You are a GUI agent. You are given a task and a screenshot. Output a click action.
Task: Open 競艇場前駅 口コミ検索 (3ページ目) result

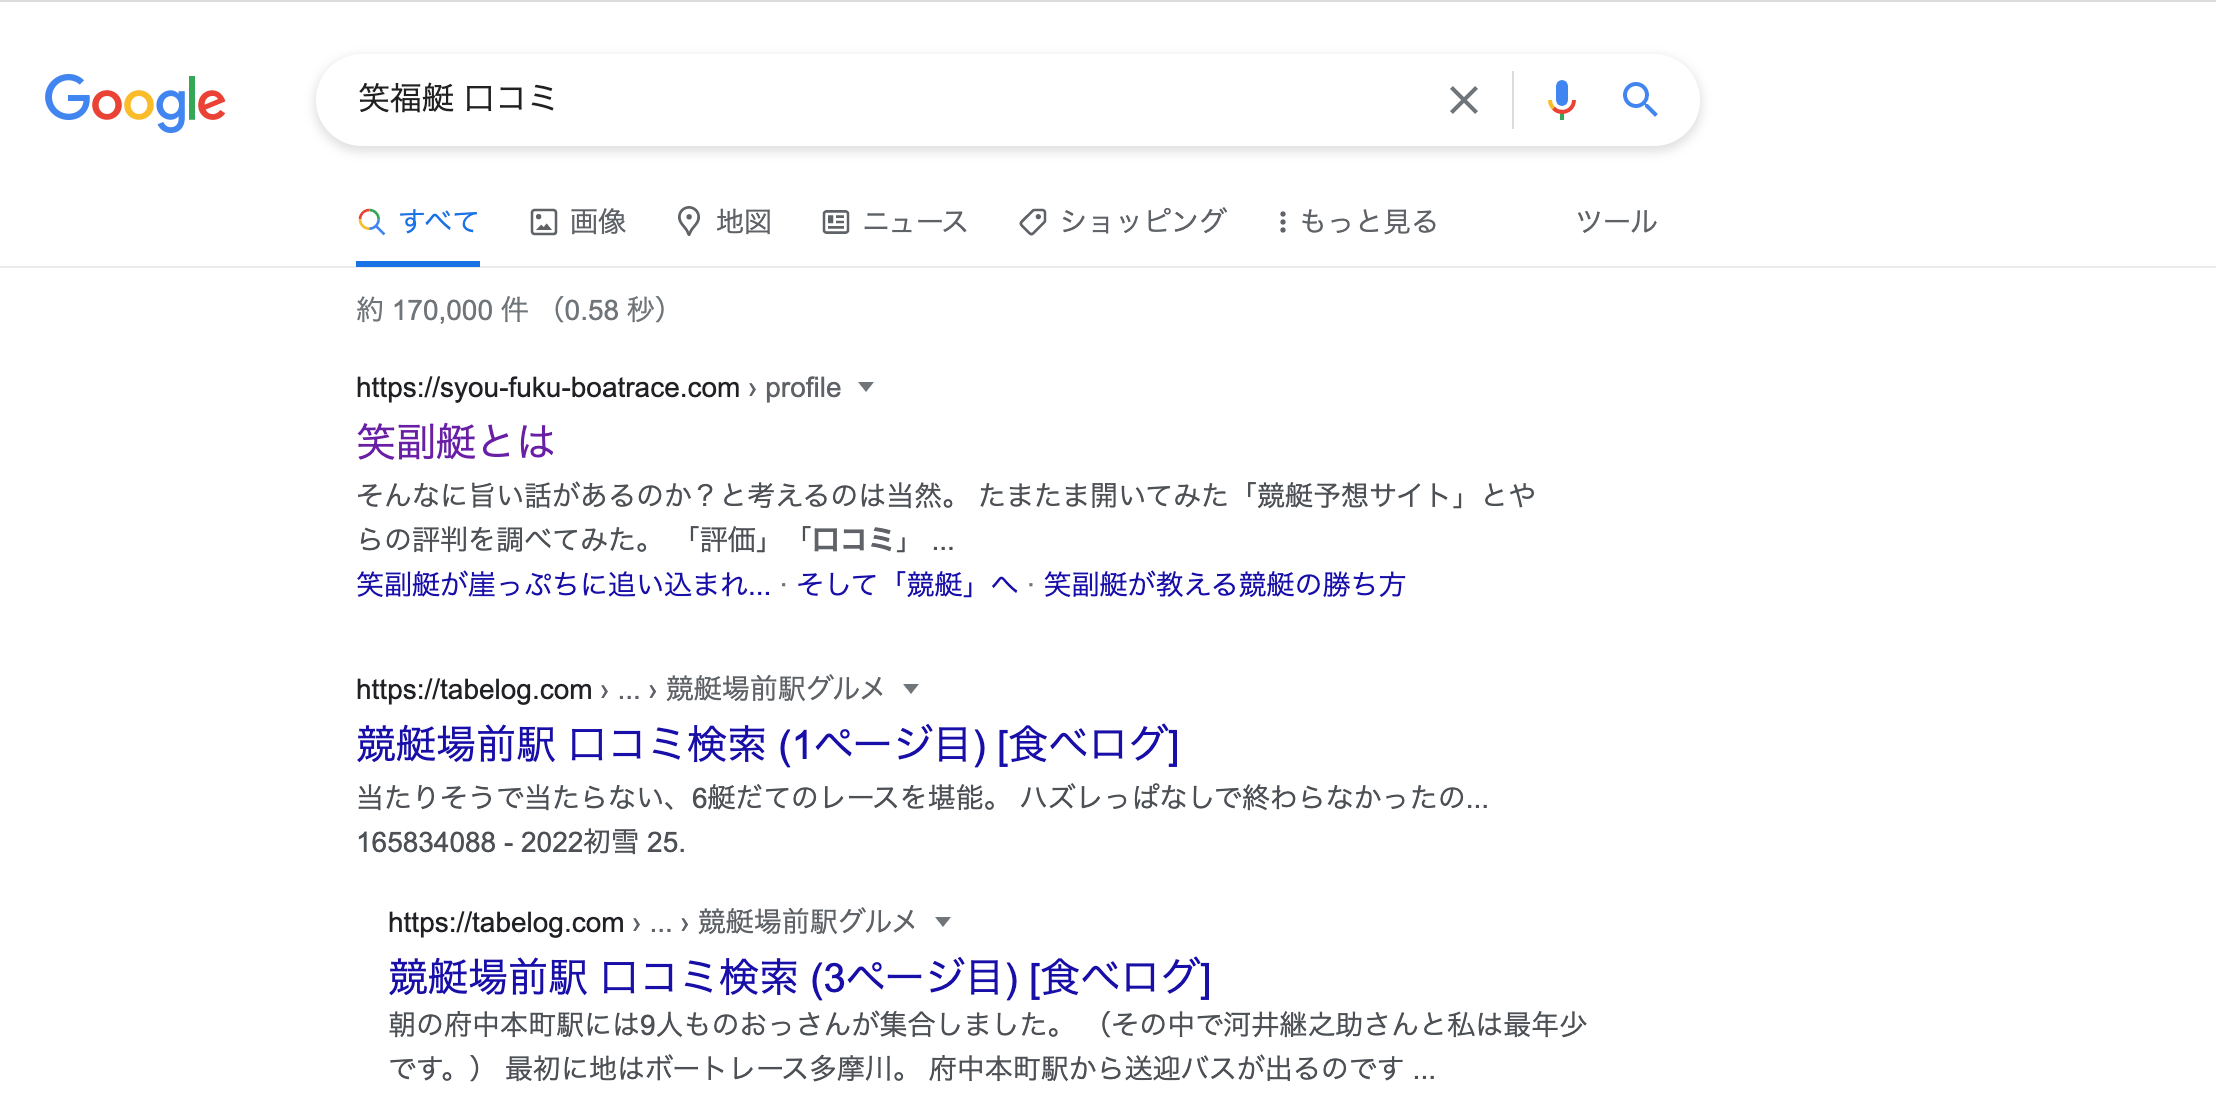[799, 978]
